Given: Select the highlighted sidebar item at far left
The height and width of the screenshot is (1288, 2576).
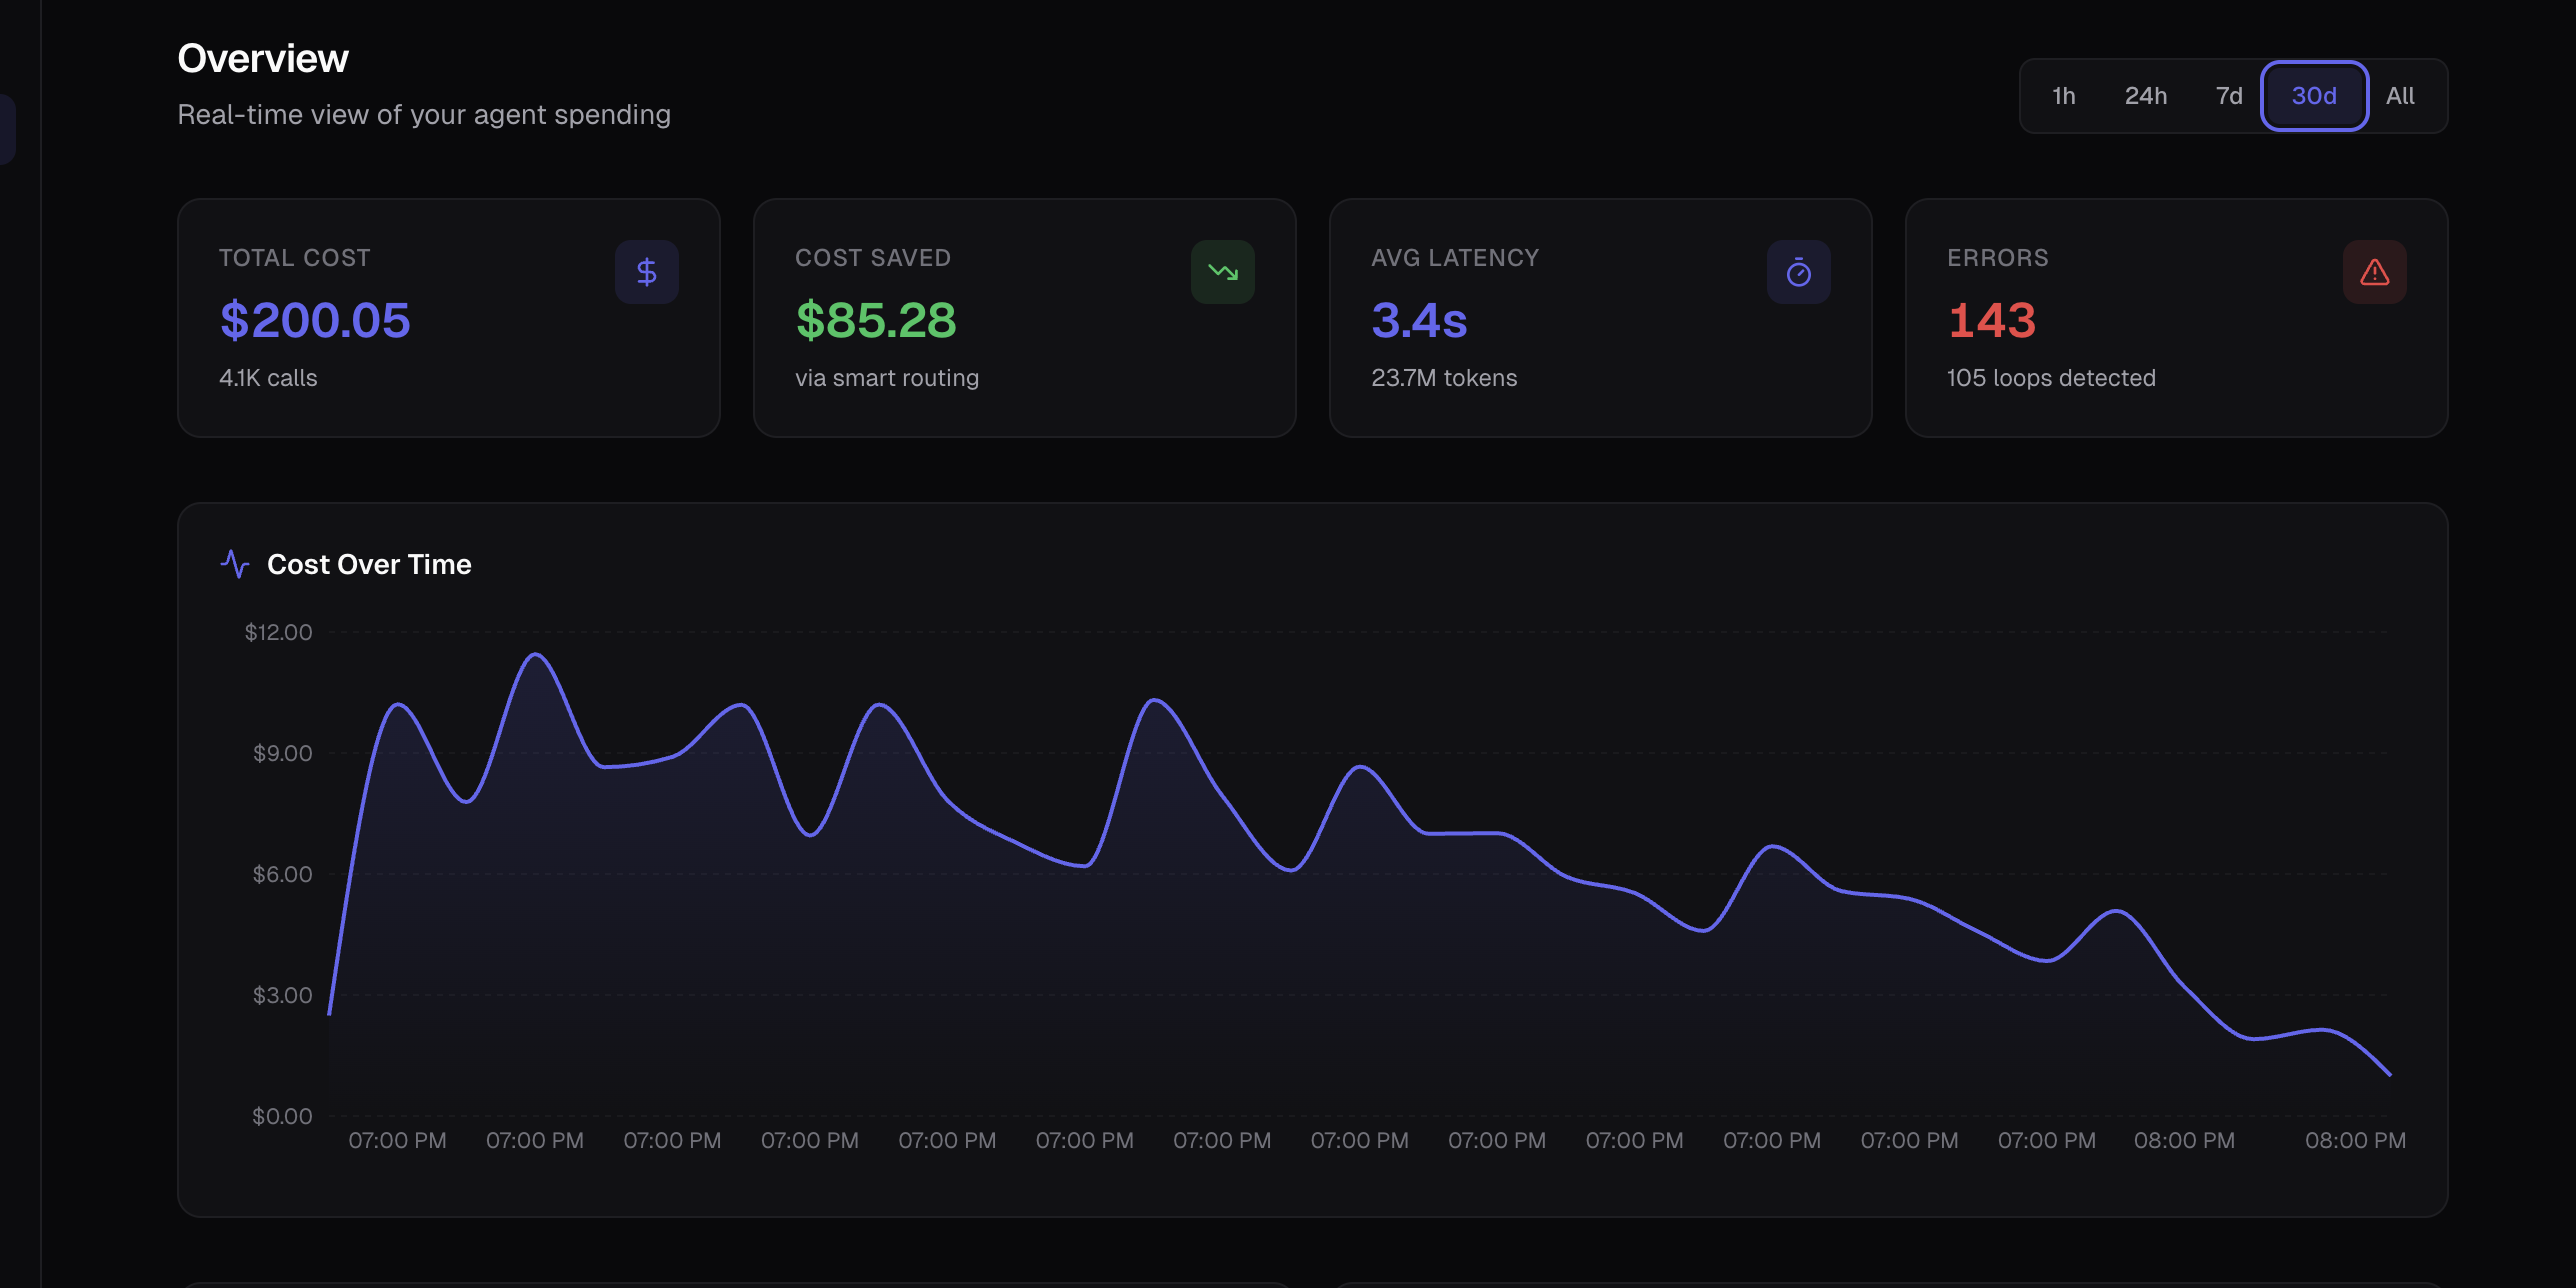Looking at the screenshot, I should (8, 128).
